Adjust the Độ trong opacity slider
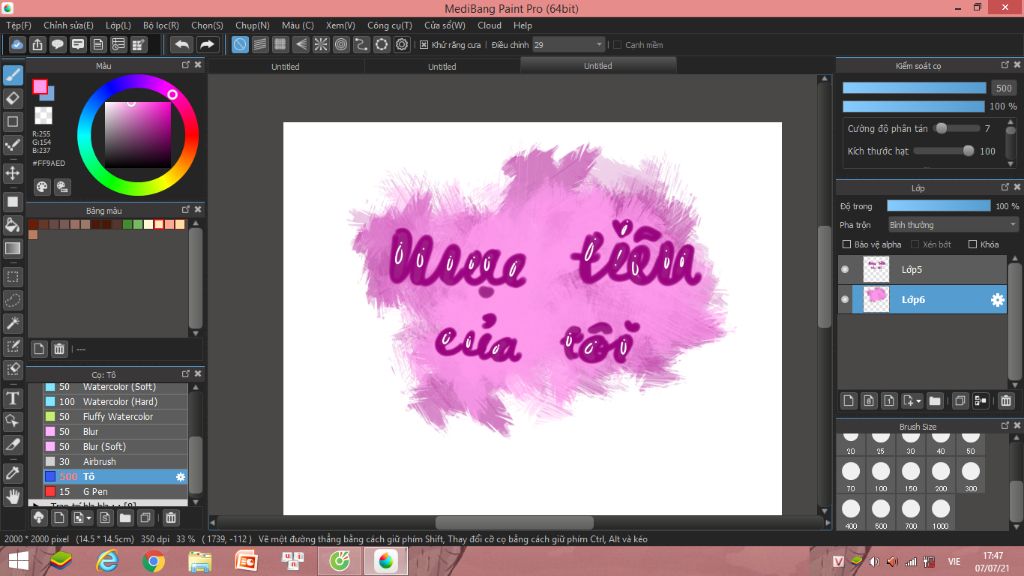 pos(938,206)
